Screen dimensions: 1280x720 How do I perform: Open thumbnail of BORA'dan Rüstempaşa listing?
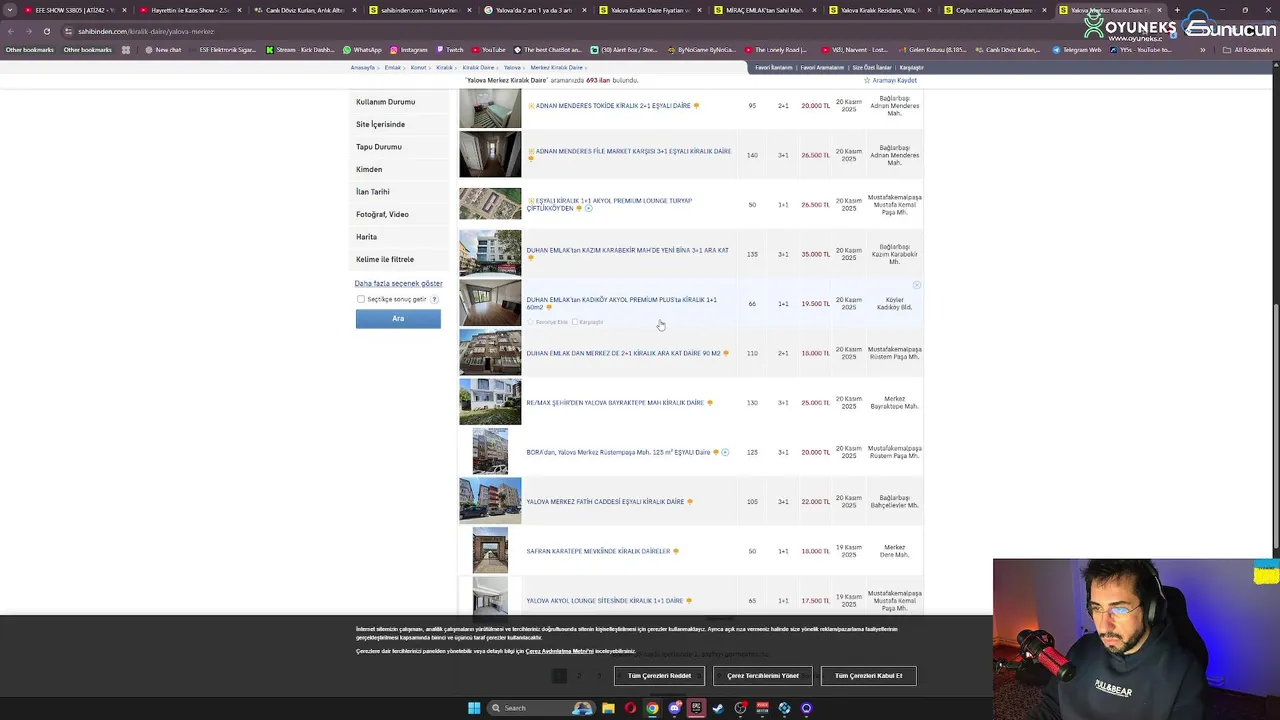[x=490, y=452]
